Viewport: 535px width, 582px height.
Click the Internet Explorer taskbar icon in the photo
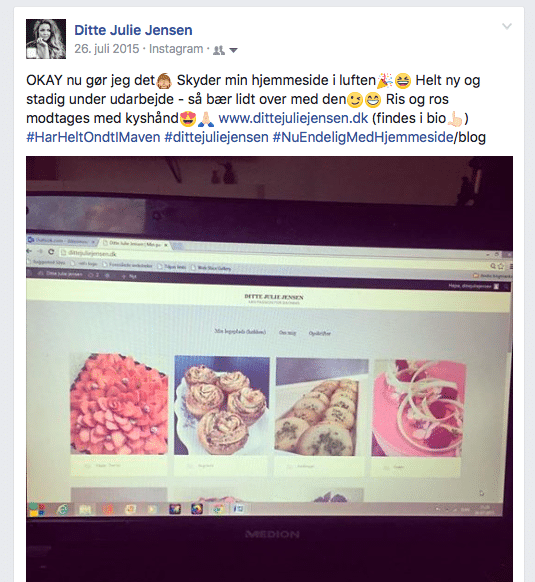(x=62, y=509)
